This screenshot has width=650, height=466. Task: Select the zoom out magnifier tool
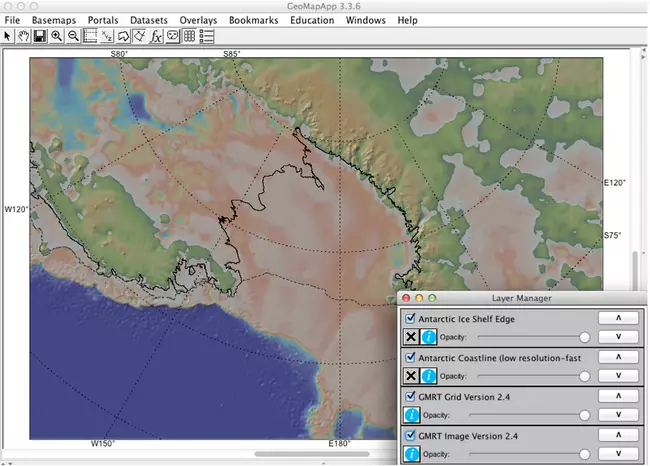tap(73, 36)
